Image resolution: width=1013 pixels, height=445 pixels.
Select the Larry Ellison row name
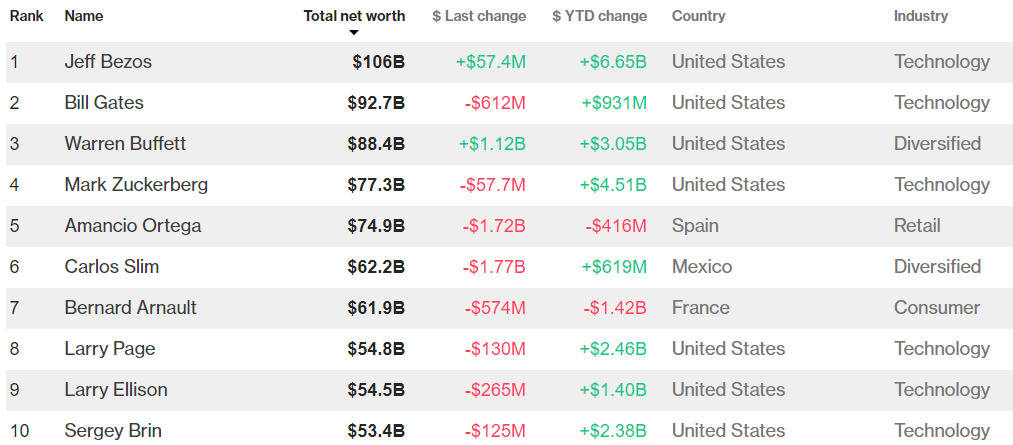click(116, 390)
